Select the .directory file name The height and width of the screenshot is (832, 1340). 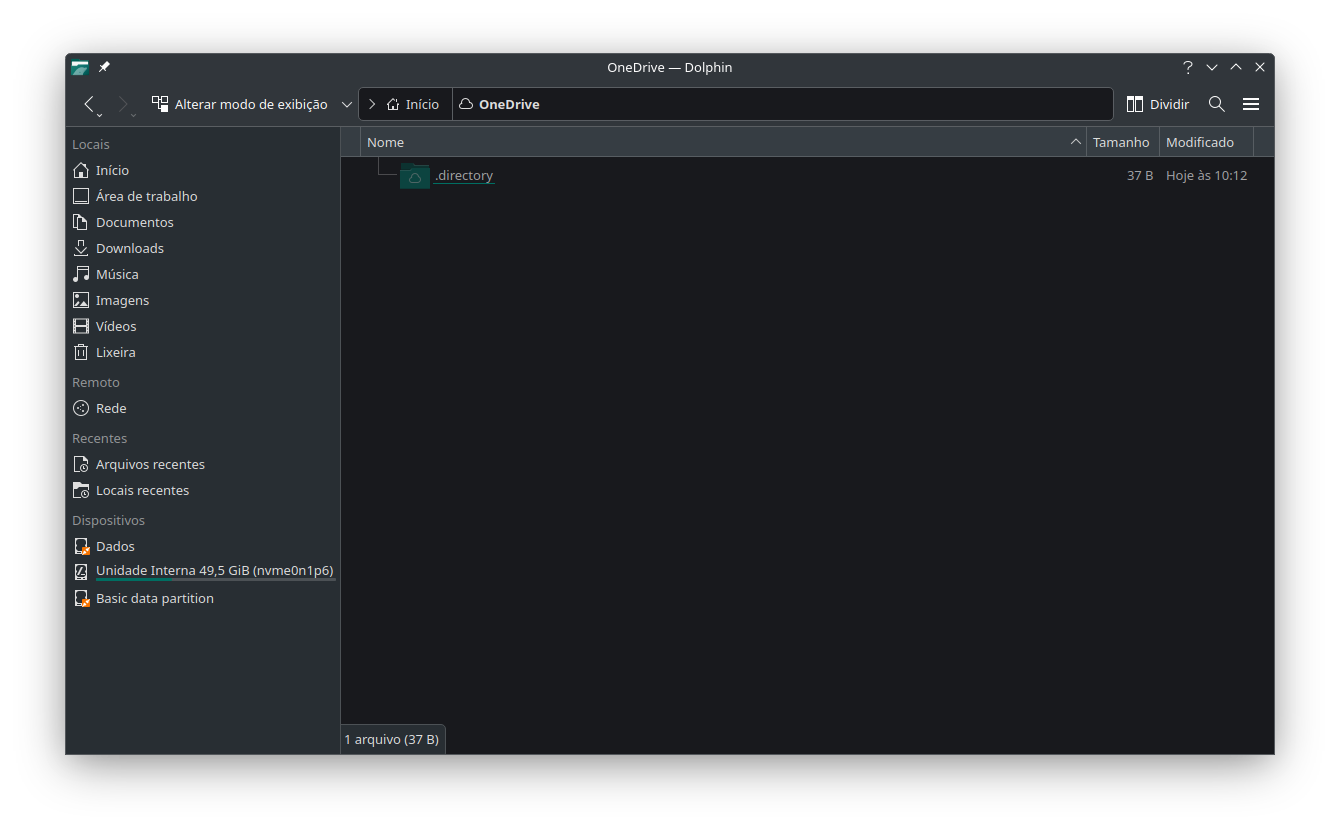click(464, 175)
